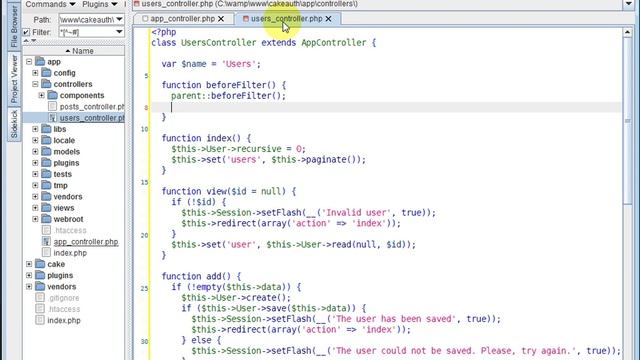The image size is (640, 360).
Task: Switch to app_controller.php tab
Action: coord(182,19)
